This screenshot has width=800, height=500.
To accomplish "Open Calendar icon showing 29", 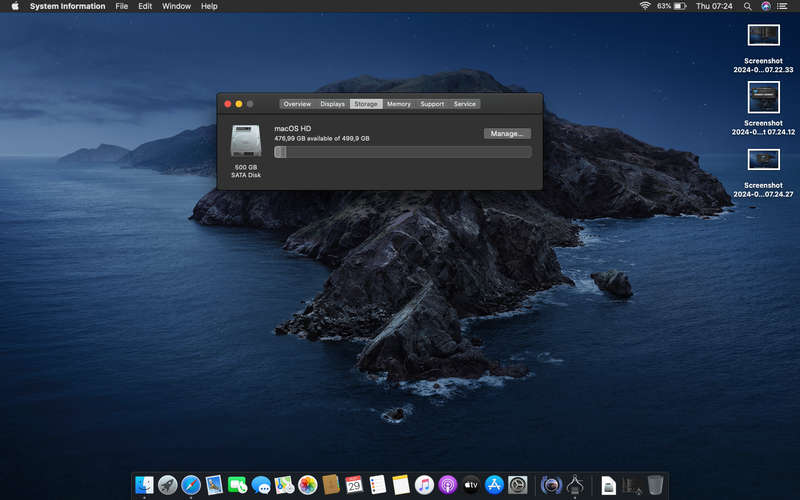I will (x=354, y=485).
